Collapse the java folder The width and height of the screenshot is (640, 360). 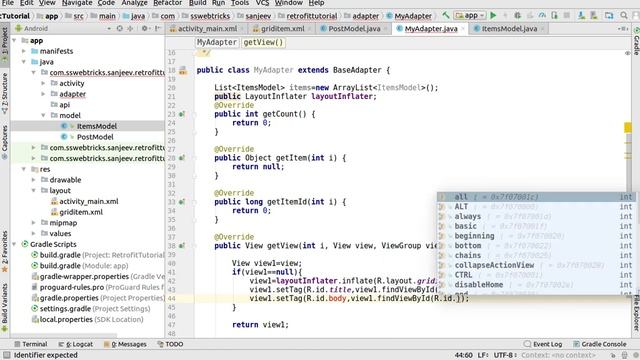[x=24, y=62]
